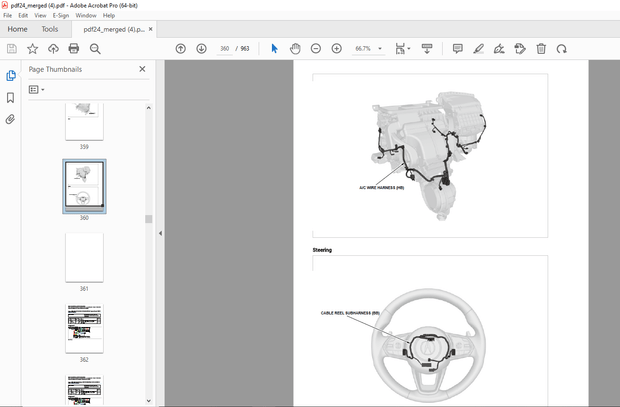Select page 362 thumbnail
The width and height of the screenshot is (620, 407).
84,328
